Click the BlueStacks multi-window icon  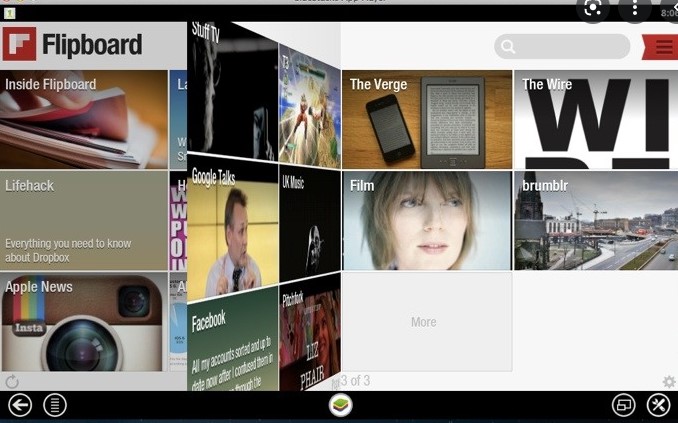tap(624, 405)
